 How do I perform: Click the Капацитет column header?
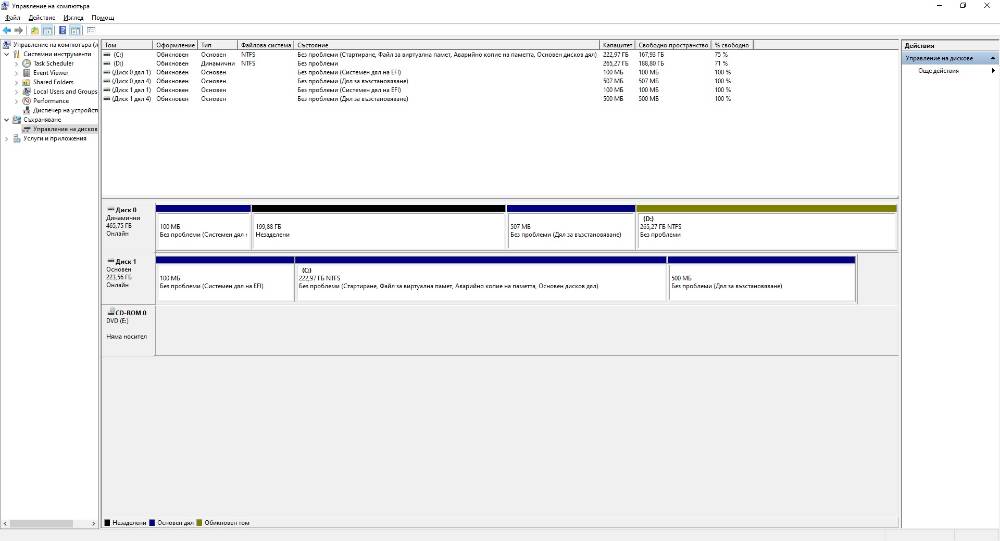pos(617,45)
